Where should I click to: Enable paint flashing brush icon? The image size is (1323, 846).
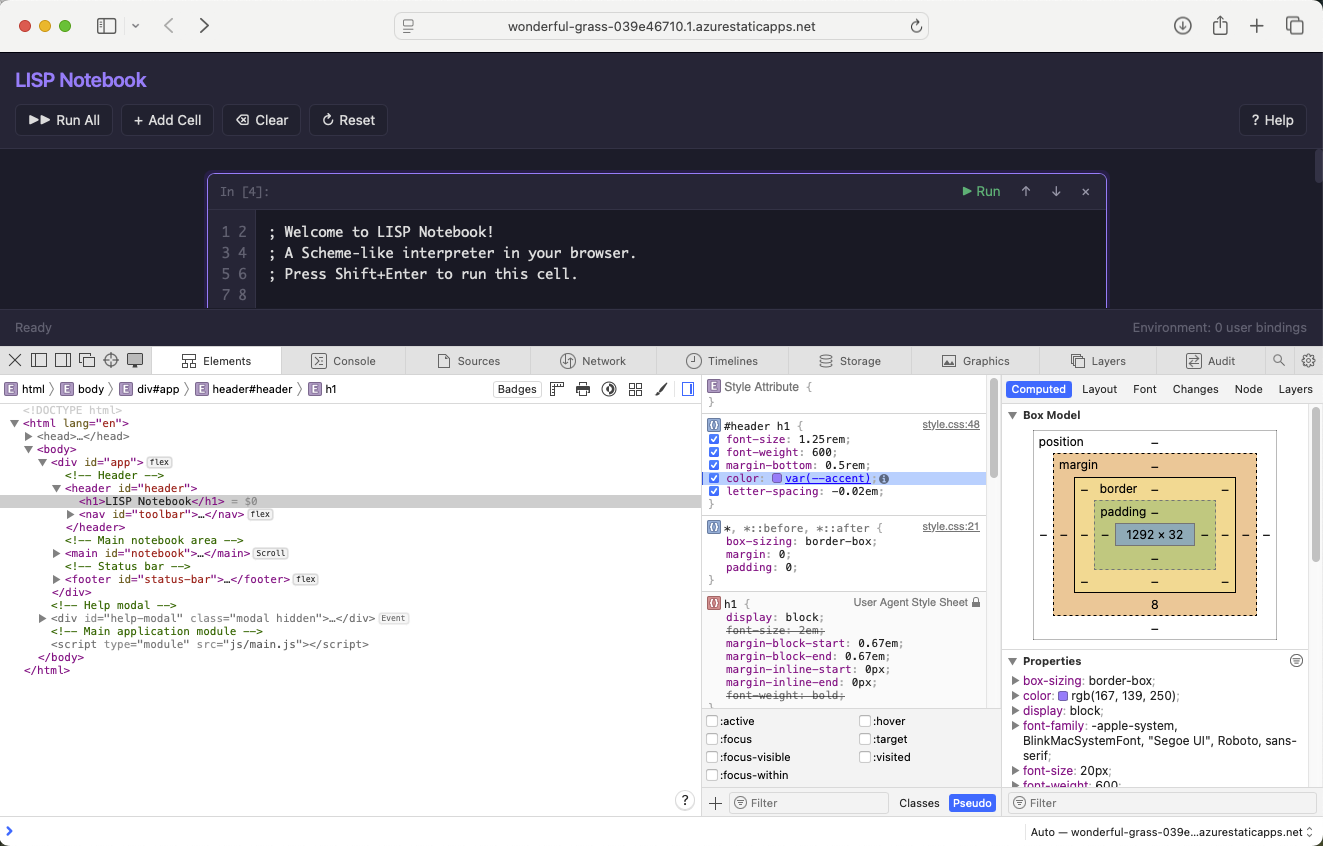(661, 389)
